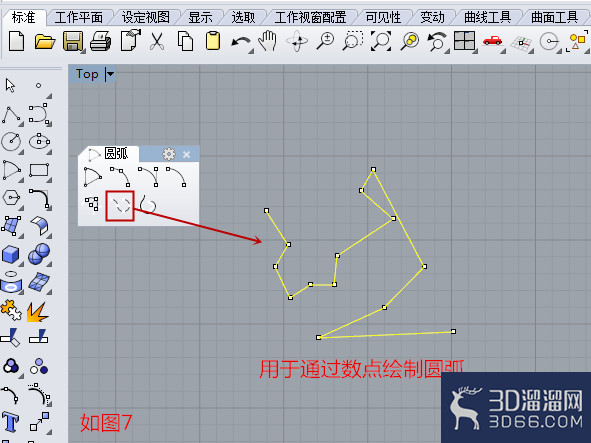Switch to the 选取 tab
591x443 pixels.
(x=243, y=17)
